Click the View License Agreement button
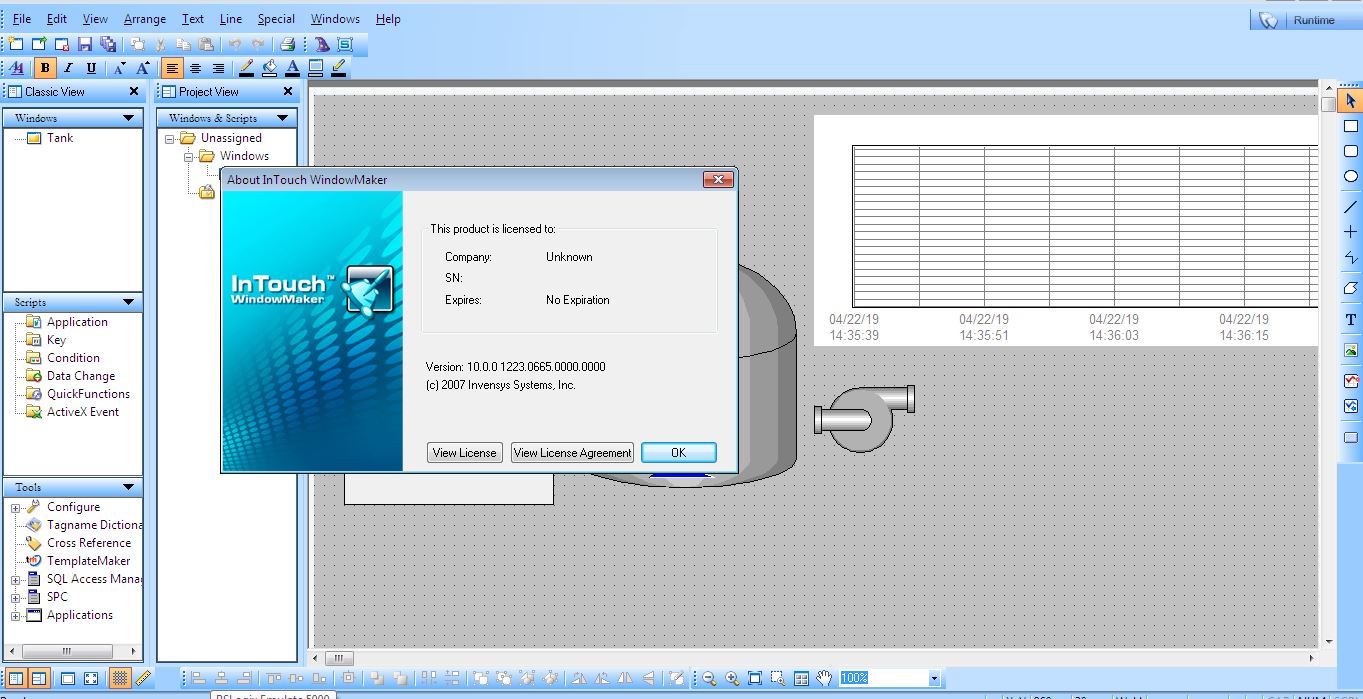1363x699 pixels. (573, 453)
